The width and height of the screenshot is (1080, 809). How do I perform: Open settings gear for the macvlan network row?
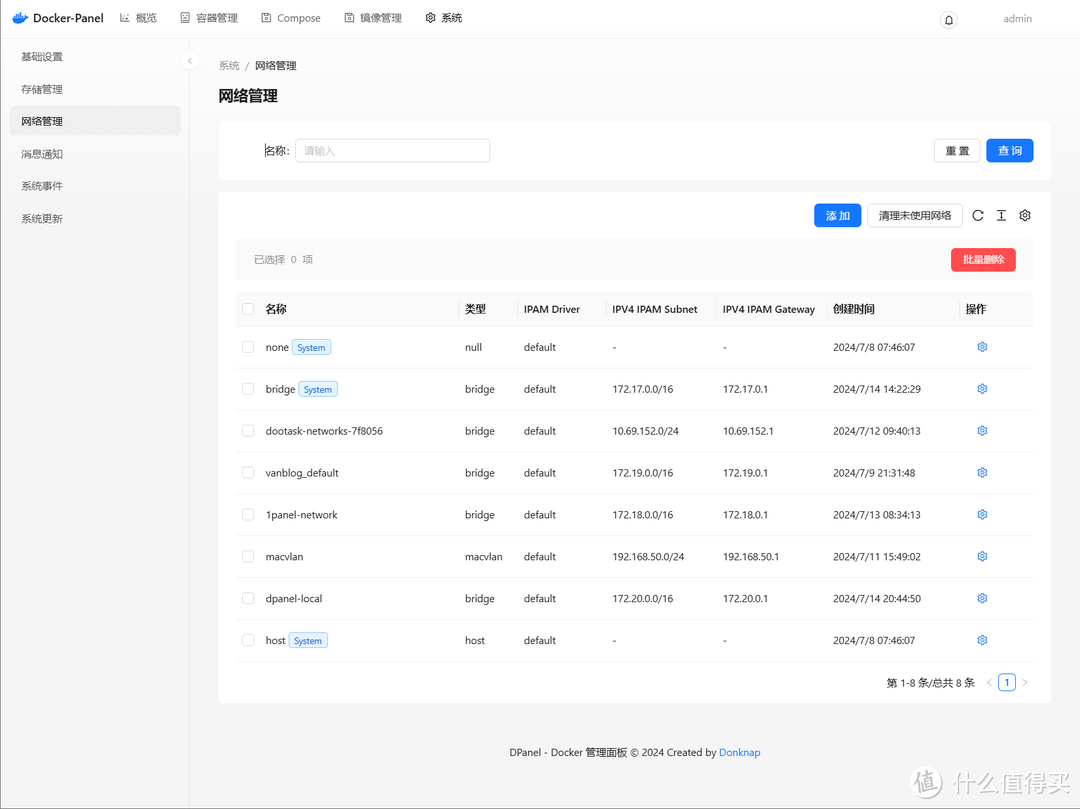coord(981,556)
